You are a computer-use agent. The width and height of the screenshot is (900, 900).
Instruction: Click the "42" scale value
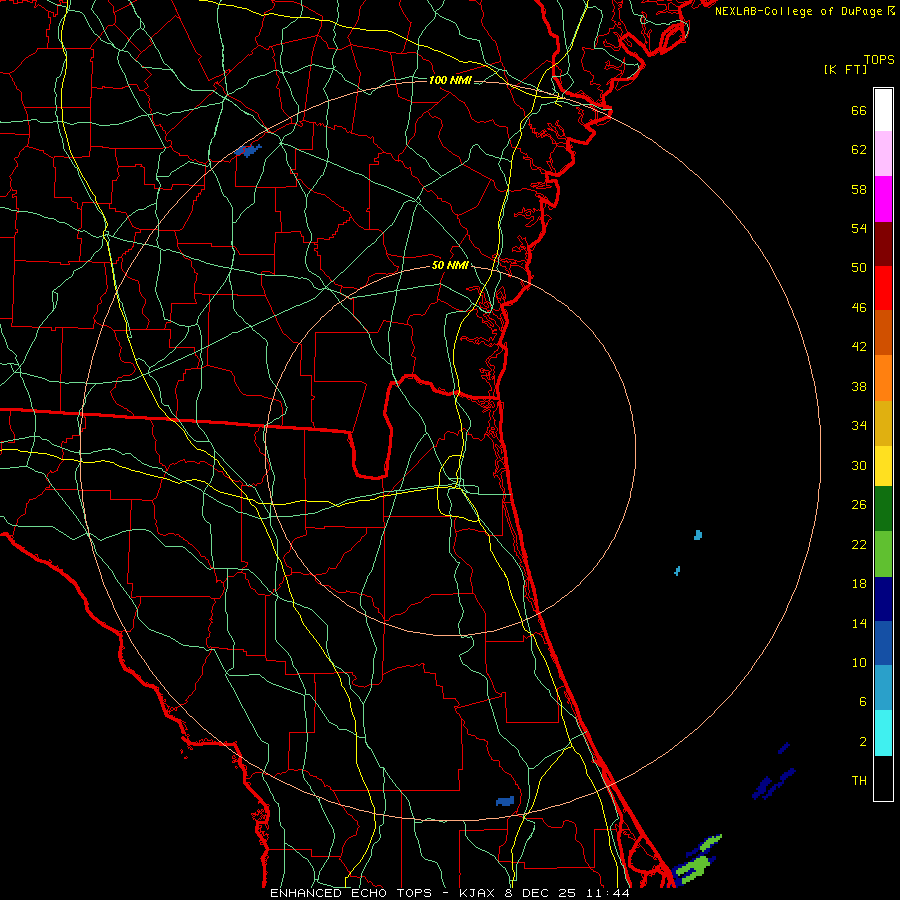coord(859,347)
